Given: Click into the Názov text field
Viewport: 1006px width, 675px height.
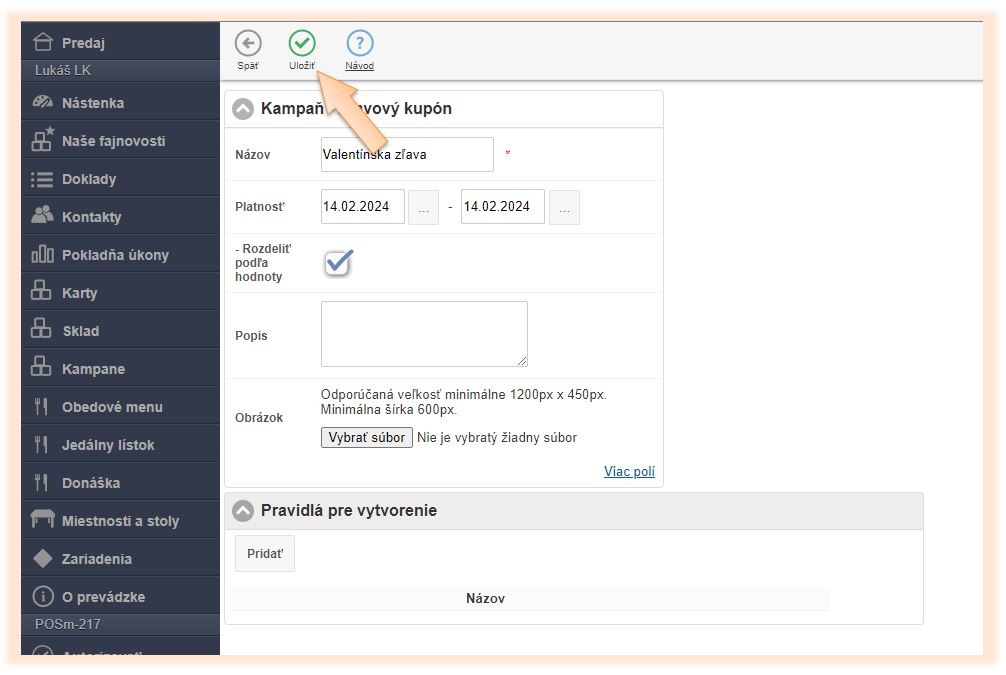Looking at the screenshot, I should 407,155.
